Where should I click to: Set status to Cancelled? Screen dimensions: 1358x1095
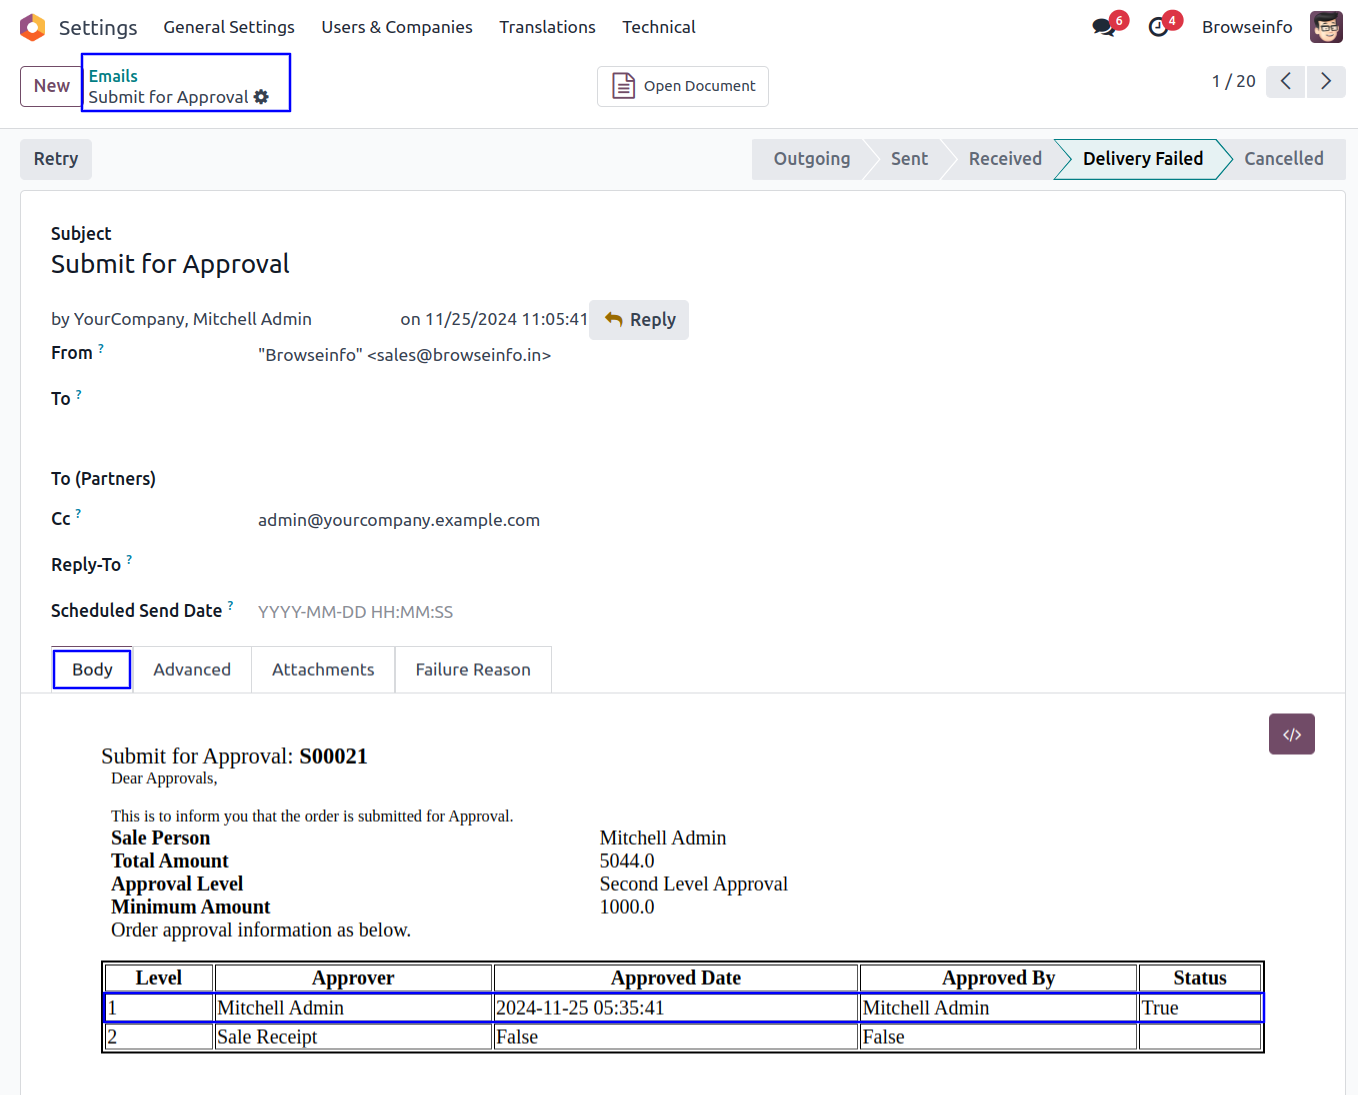(x=1283, y=159)
